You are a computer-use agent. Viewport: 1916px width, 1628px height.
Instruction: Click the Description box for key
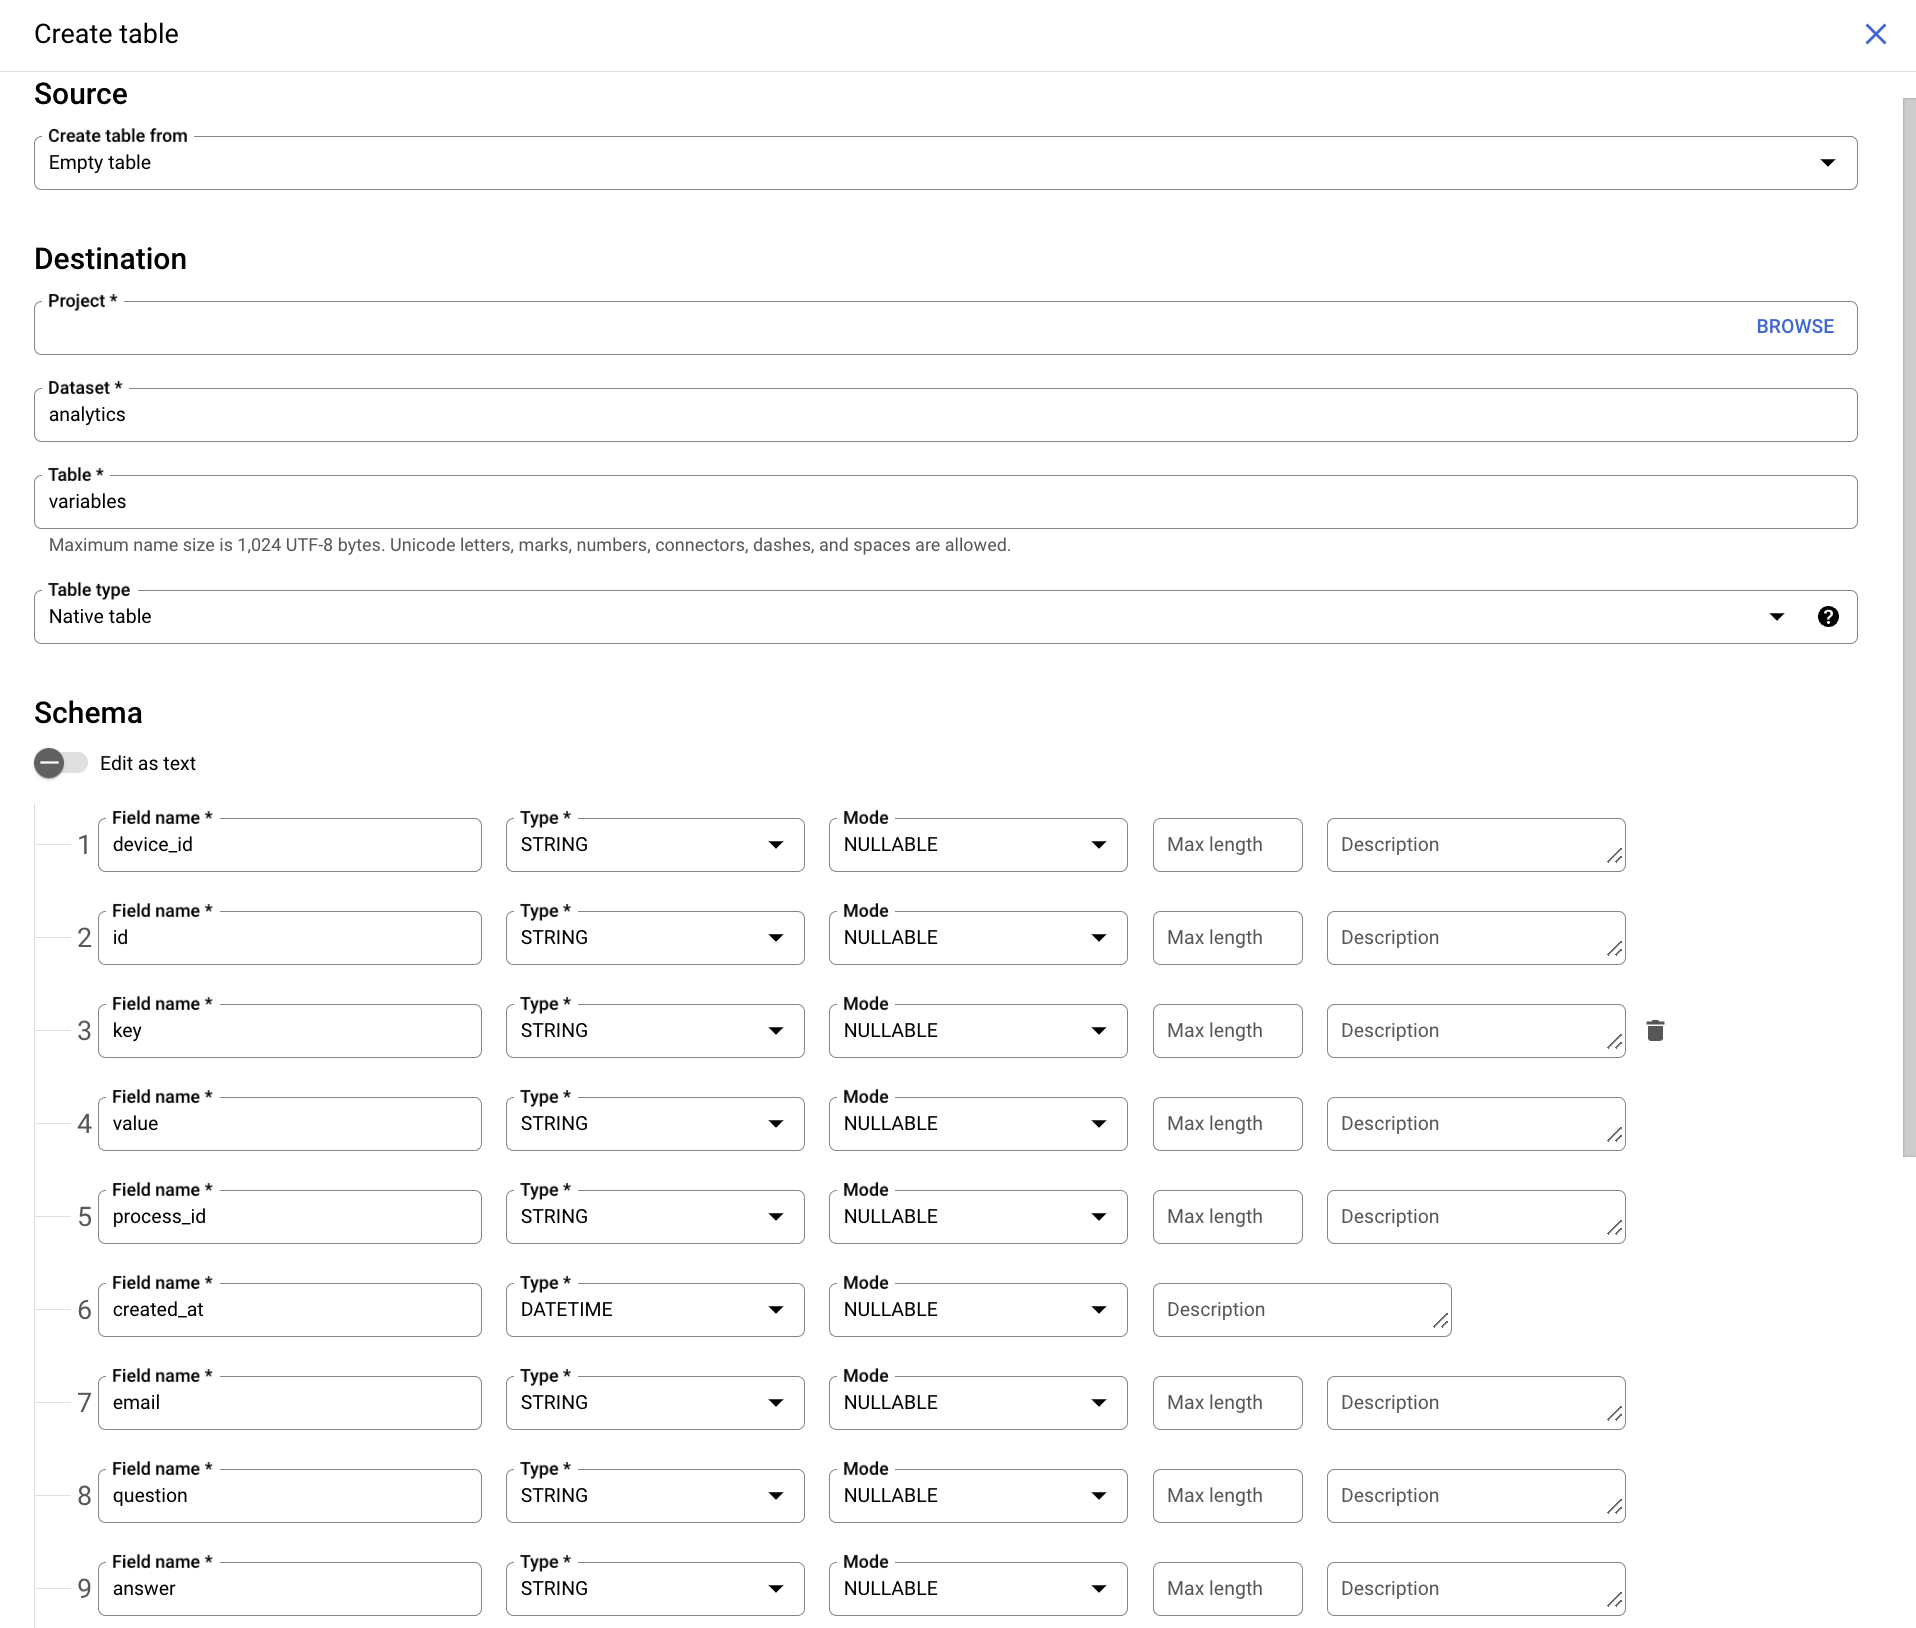click(1475, 1030)
